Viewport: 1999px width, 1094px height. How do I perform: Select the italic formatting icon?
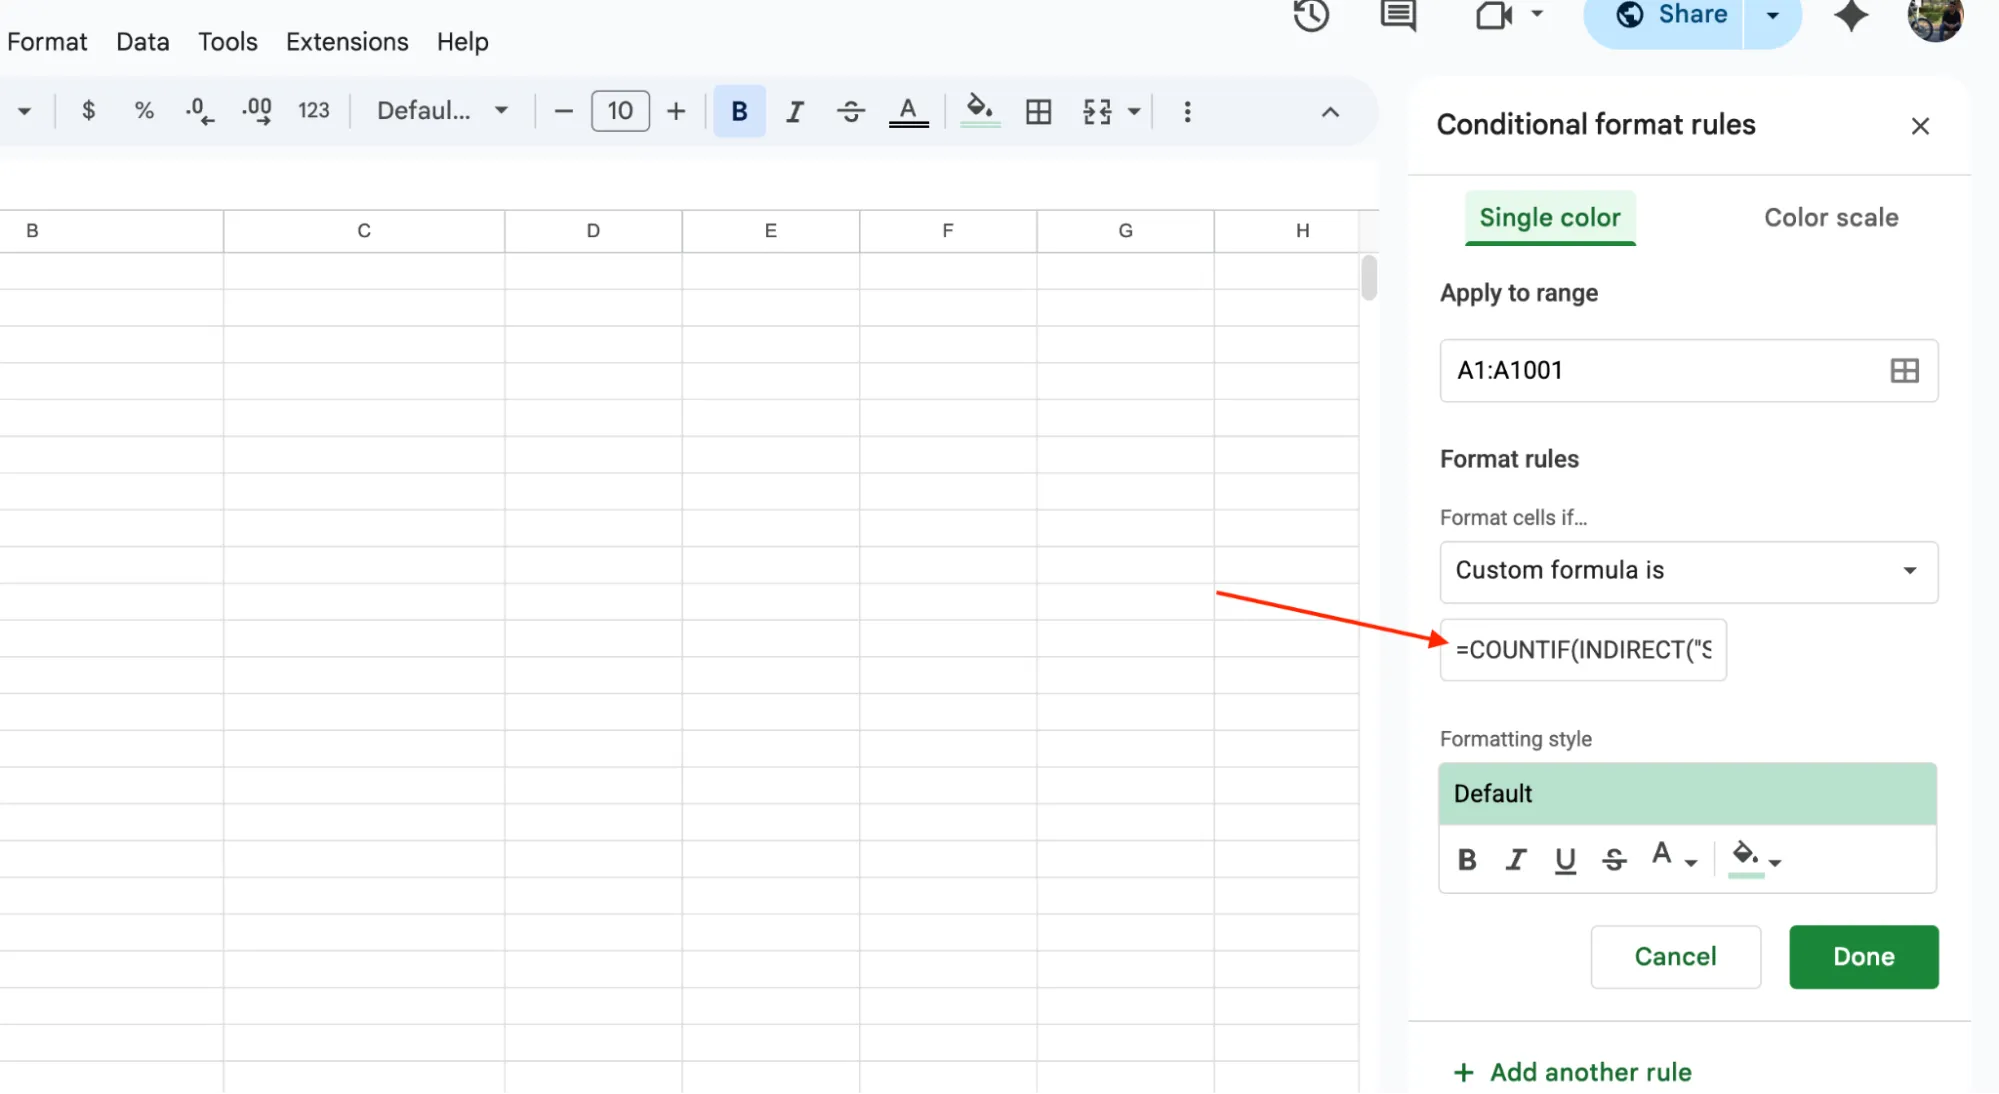[x=795, y=111]
